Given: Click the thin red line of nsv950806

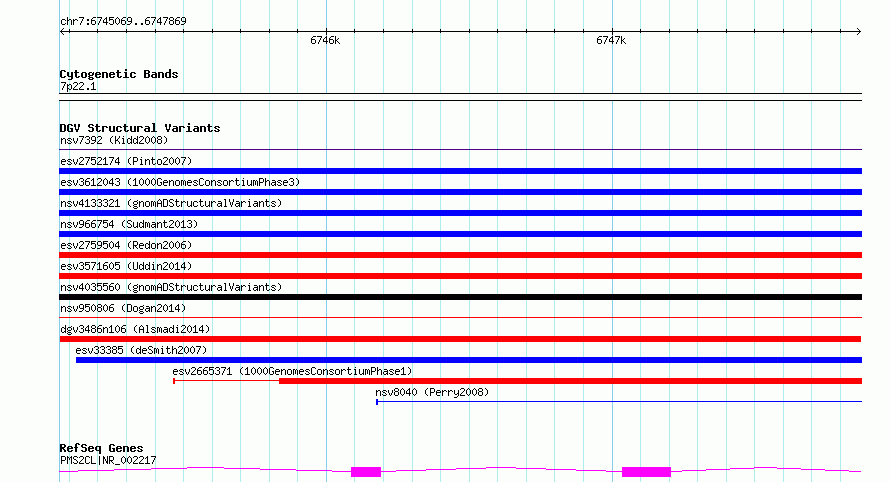Looking at the screenshot, I should coord(460,317).
